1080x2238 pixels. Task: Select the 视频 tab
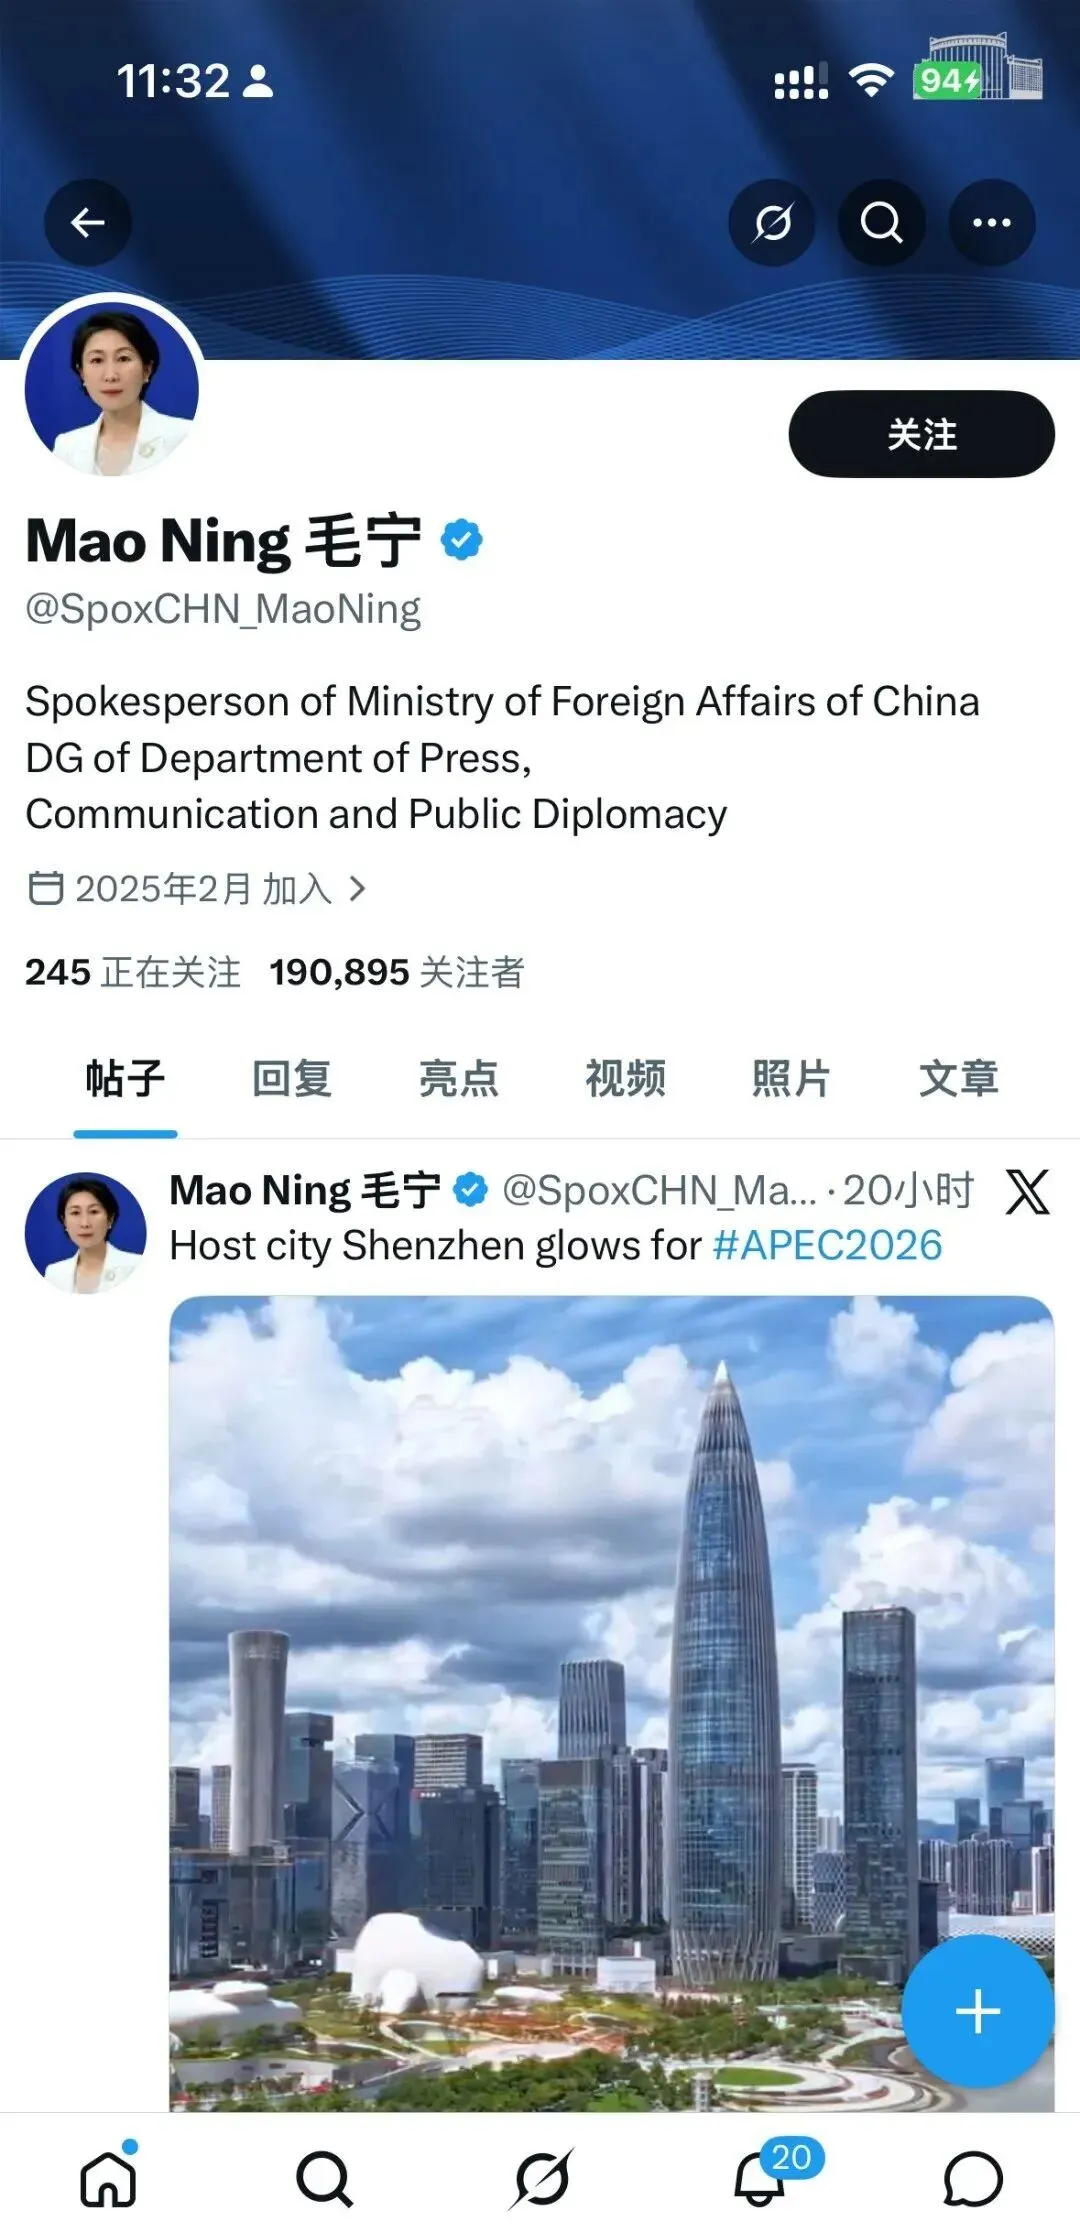[x=625, y=1078]
